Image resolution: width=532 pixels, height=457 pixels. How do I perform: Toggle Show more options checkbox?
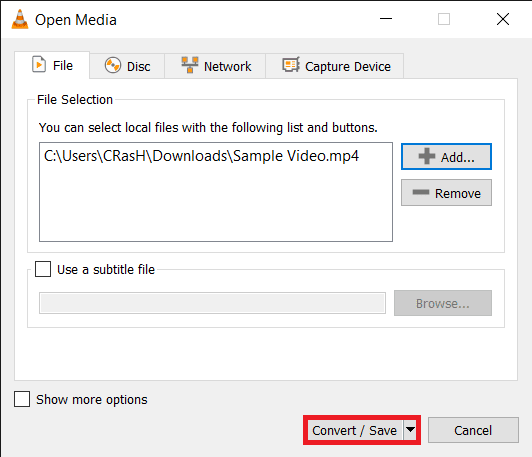point(22,399)
